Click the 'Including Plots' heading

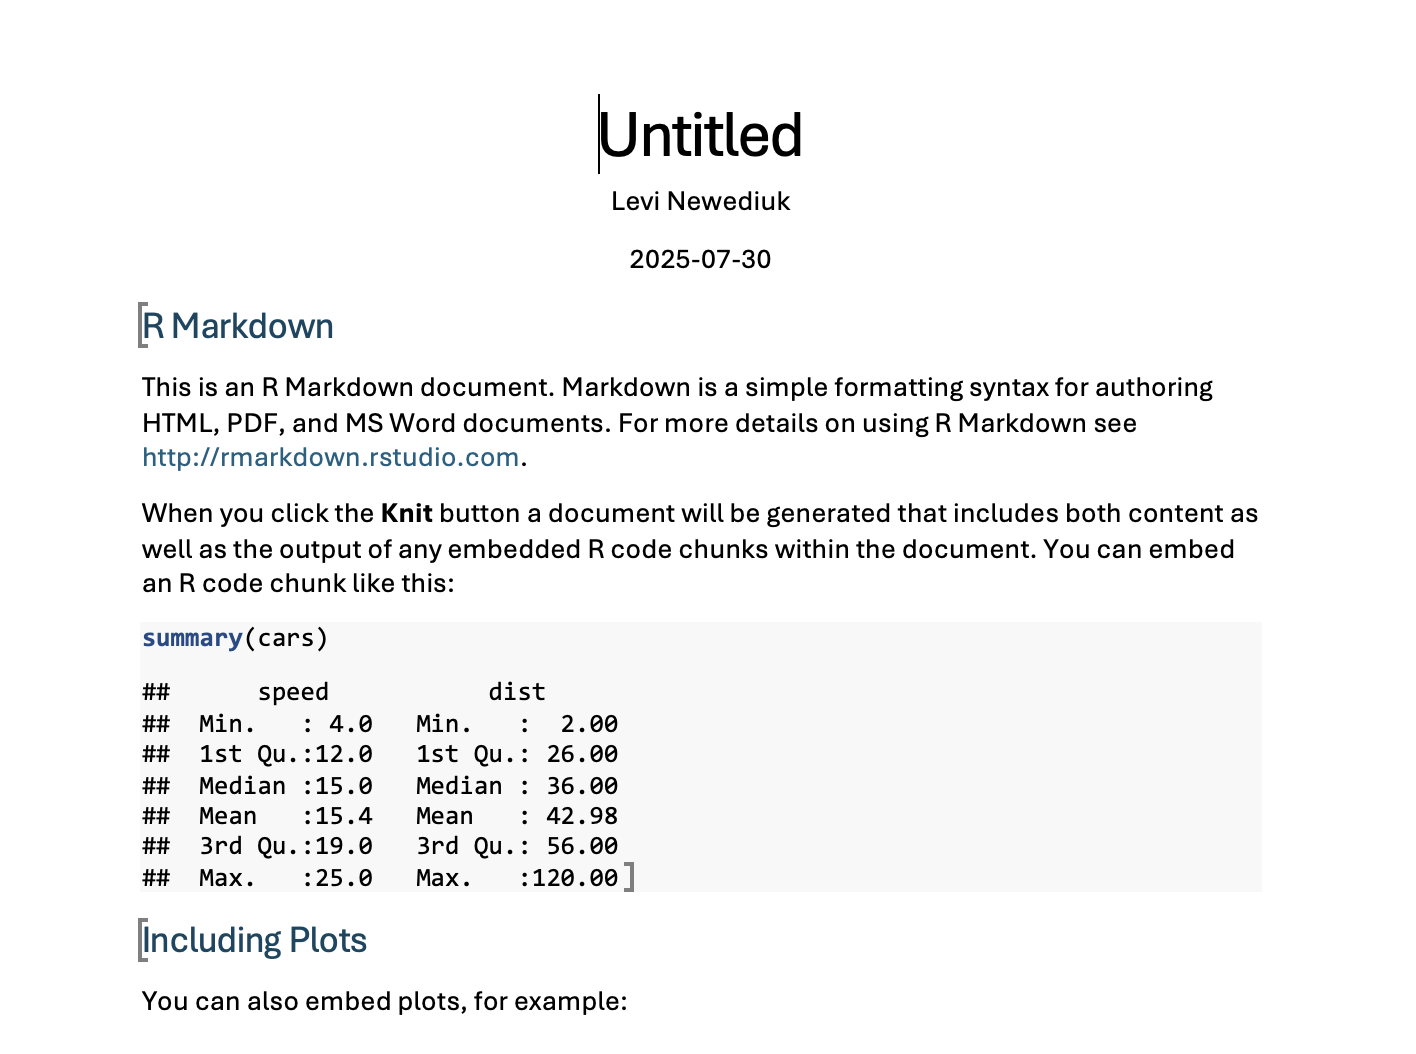pyautogui.click(x=255, y=940)
